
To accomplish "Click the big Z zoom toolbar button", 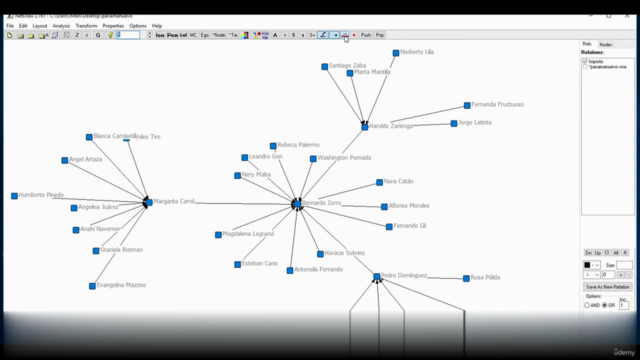I will point(77,35).
